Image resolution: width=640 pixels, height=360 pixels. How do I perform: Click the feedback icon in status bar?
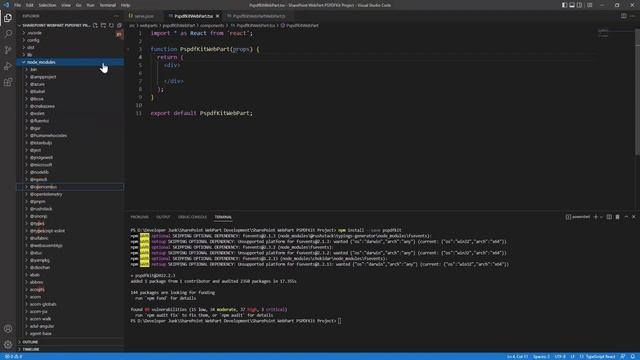623,356
